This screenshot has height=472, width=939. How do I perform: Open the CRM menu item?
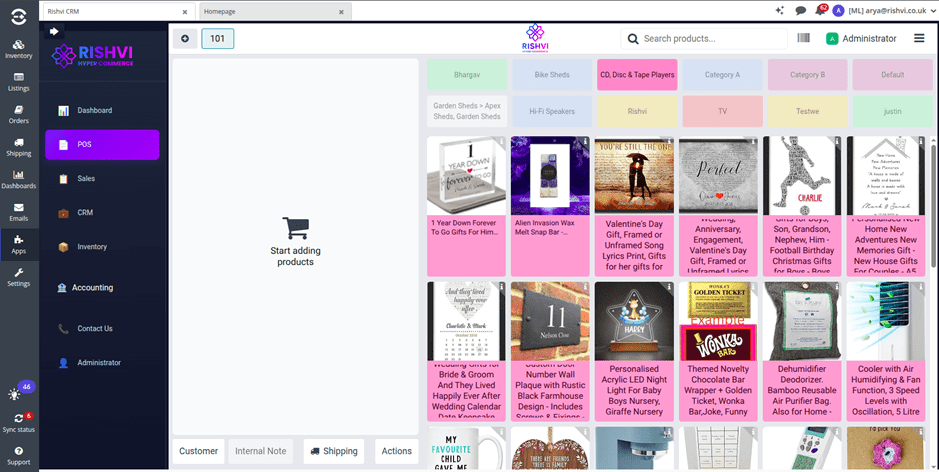point(85,213)
